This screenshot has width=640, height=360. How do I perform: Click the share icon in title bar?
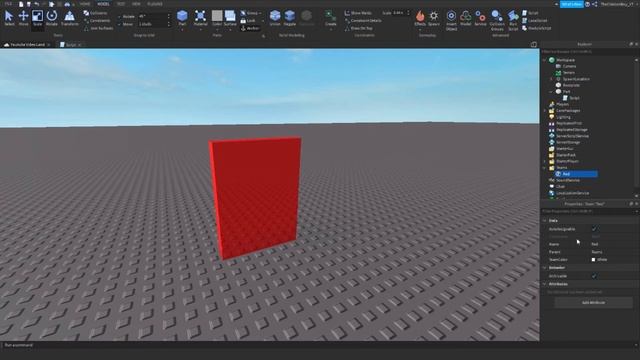click(594, 4)
